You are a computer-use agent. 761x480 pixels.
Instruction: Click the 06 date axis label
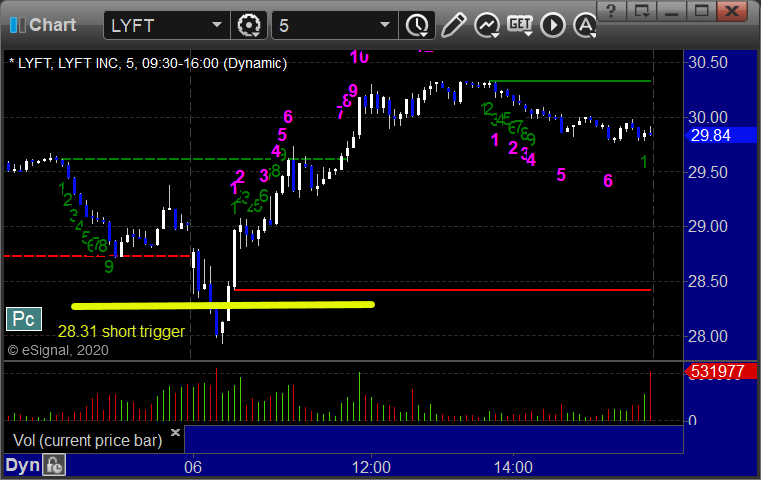[193, 467]
